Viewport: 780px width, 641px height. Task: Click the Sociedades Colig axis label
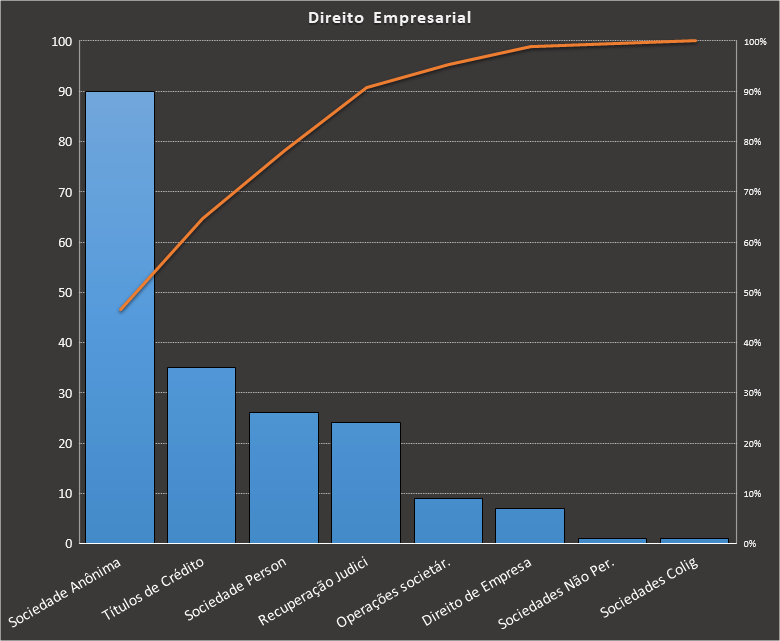649,586
